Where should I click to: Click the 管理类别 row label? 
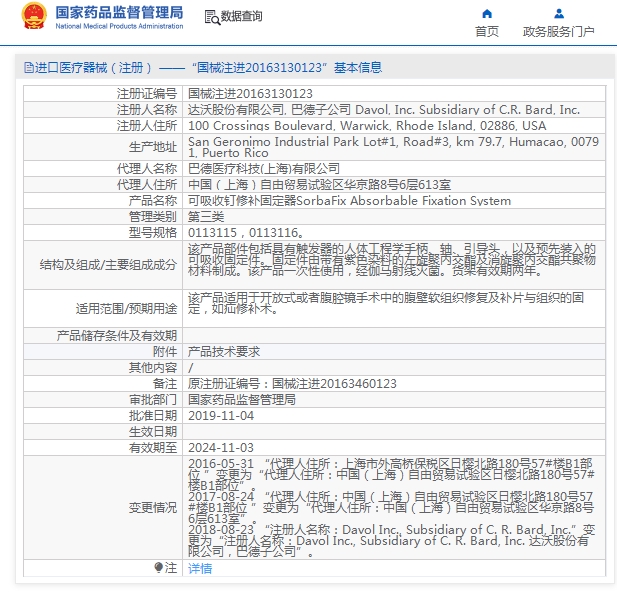(153, 216)
